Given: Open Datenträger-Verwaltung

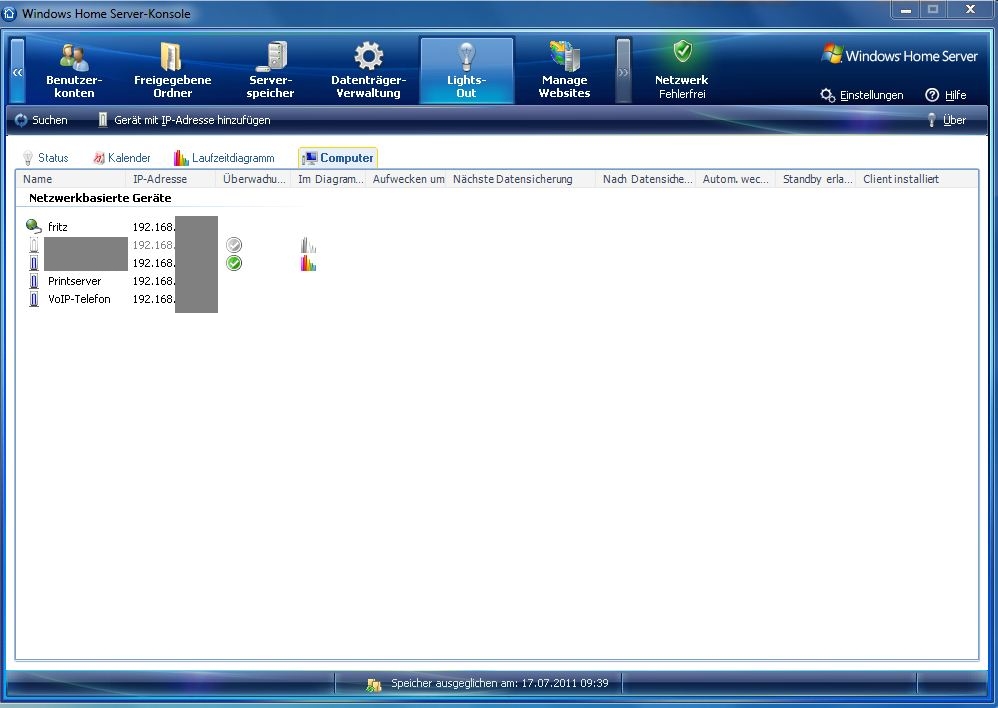Looking at the screenshot, I should (x=369, y=70).
